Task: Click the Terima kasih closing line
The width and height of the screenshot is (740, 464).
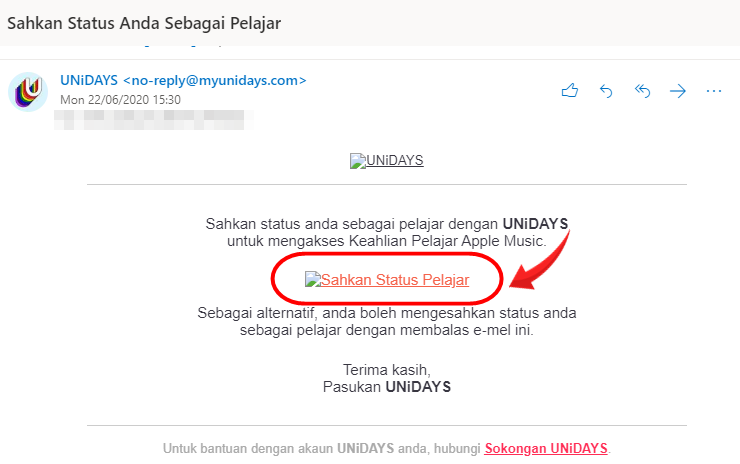Action: pos(387,370)
